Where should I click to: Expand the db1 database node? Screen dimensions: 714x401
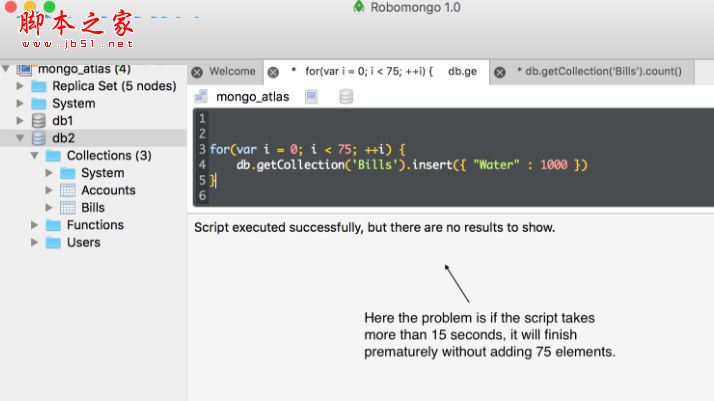coord(20,121)
